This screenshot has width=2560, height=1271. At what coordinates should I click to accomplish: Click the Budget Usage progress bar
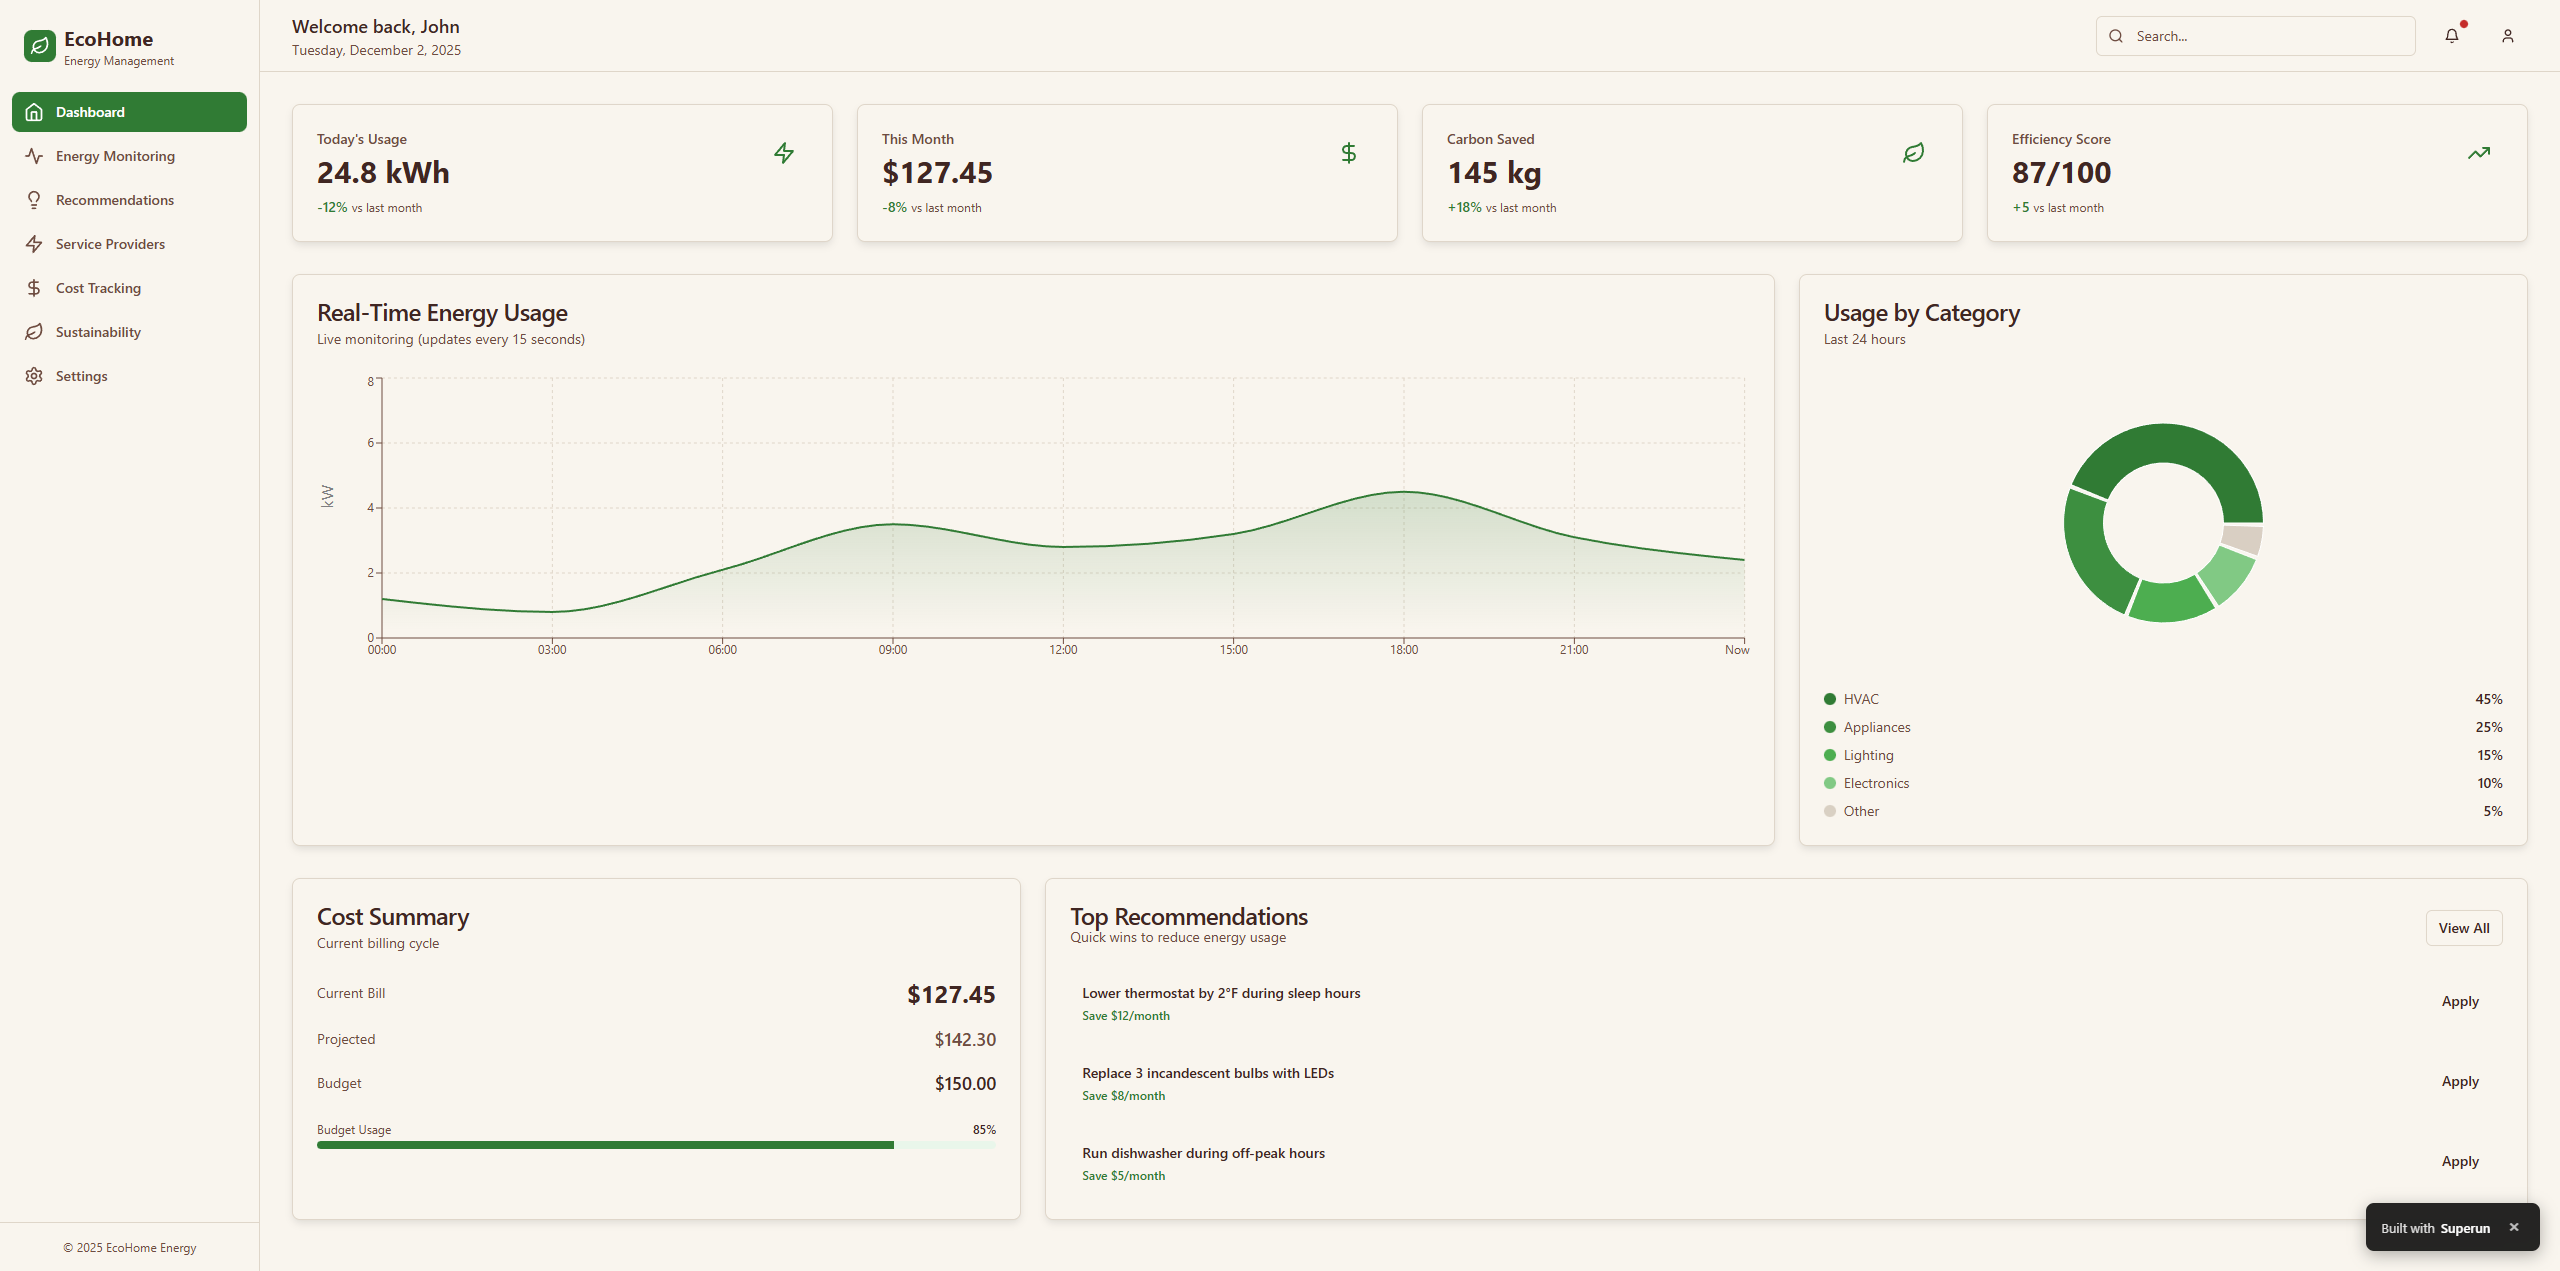[x=655, y=1145]
